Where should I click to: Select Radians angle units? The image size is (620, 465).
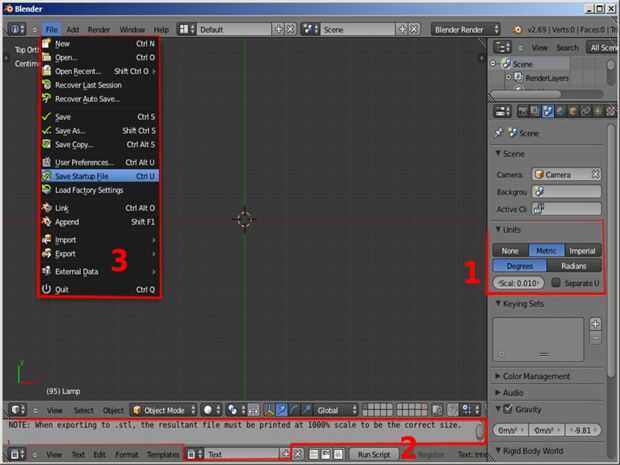(574, 266)
